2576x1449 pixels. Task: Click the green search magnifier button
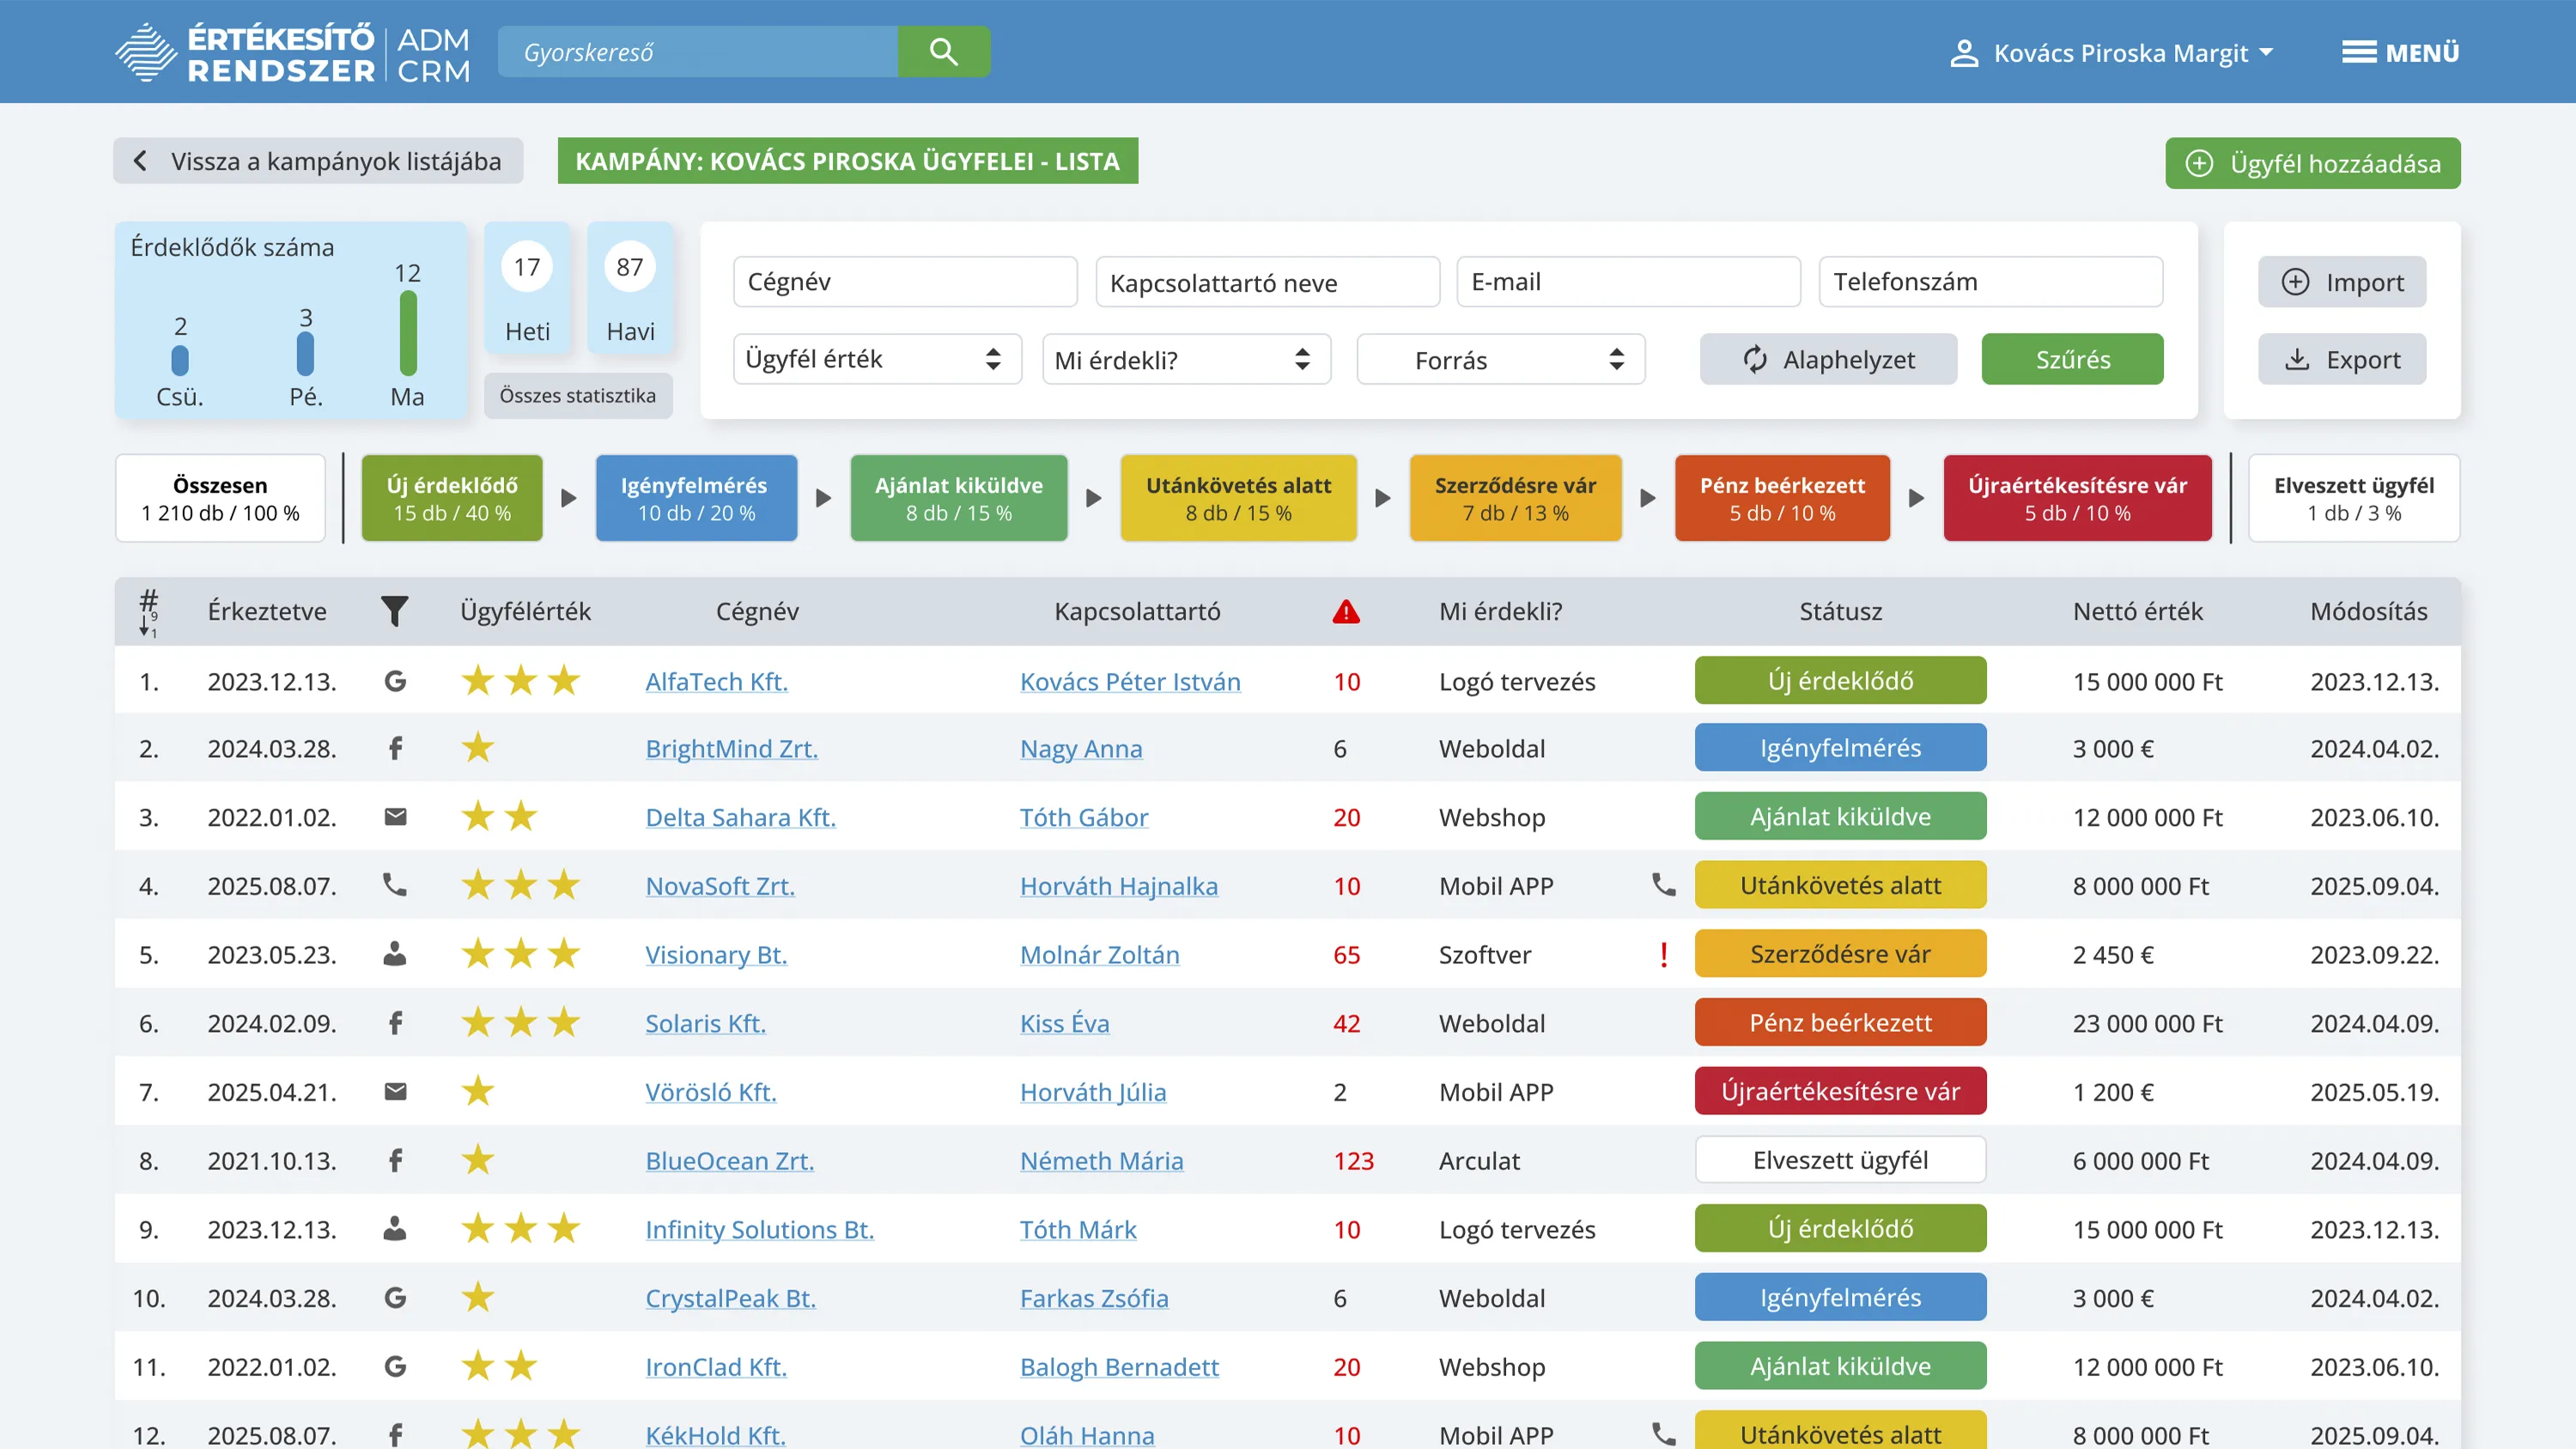(943, 52)
